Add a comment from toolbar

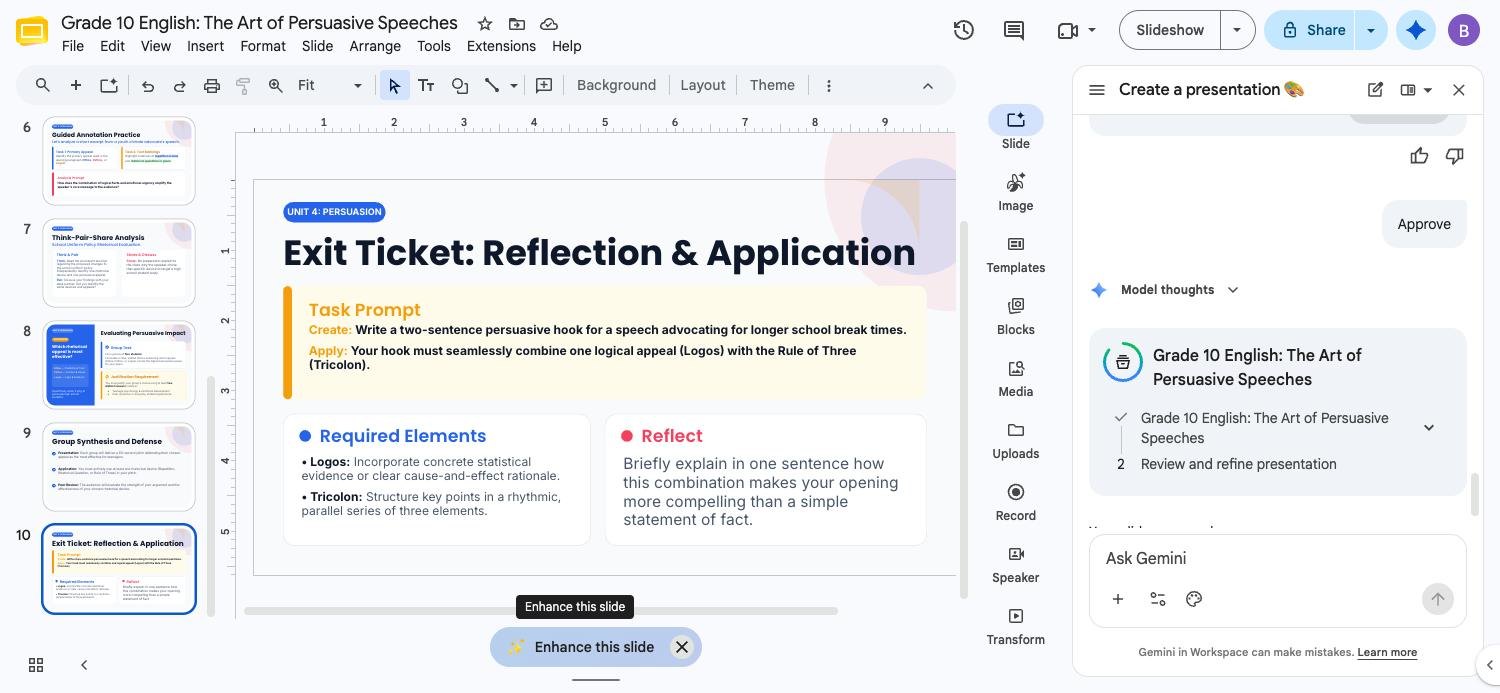point(544,85)
